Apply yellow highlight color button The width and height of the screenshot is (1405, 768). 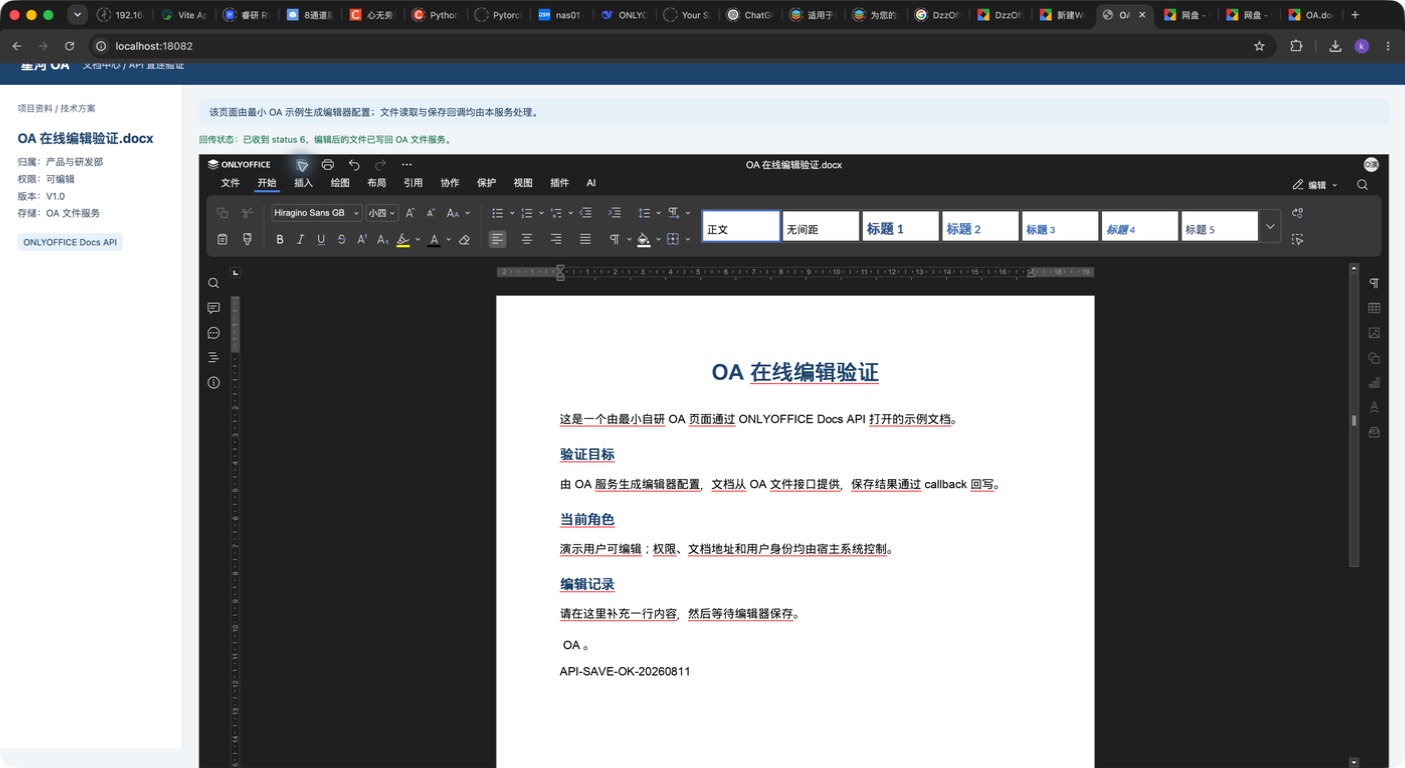tap(403, 240)
